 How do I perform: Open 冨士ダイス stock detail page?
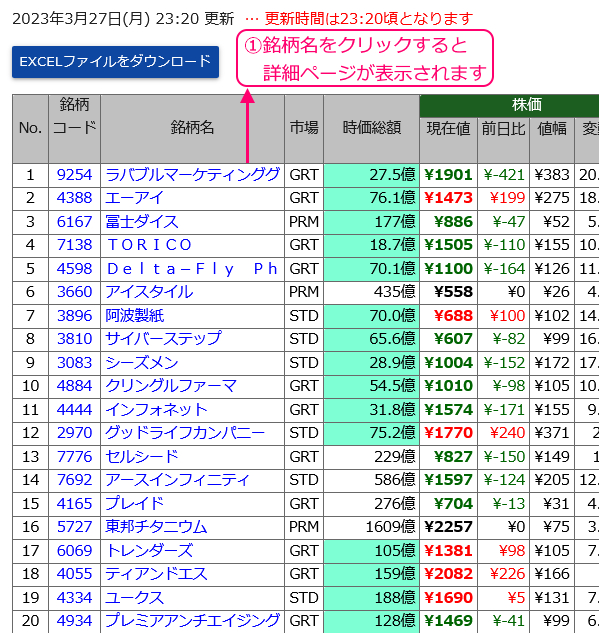point(142,222)
